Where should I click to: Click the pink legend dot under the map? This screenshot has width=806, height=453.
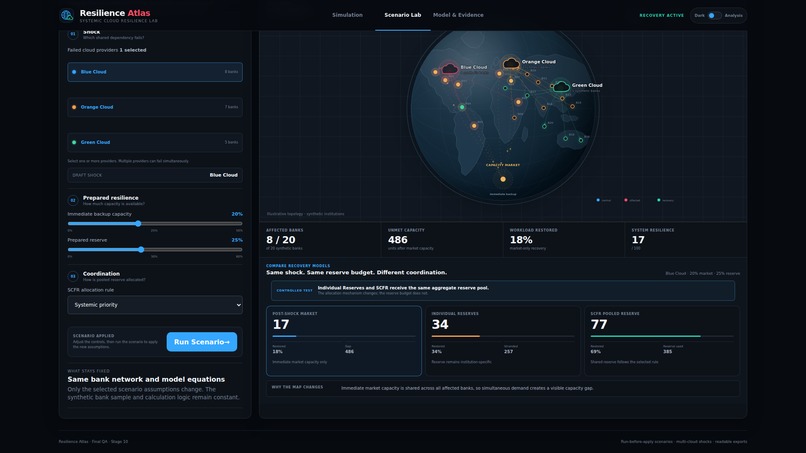pos(626,200)
